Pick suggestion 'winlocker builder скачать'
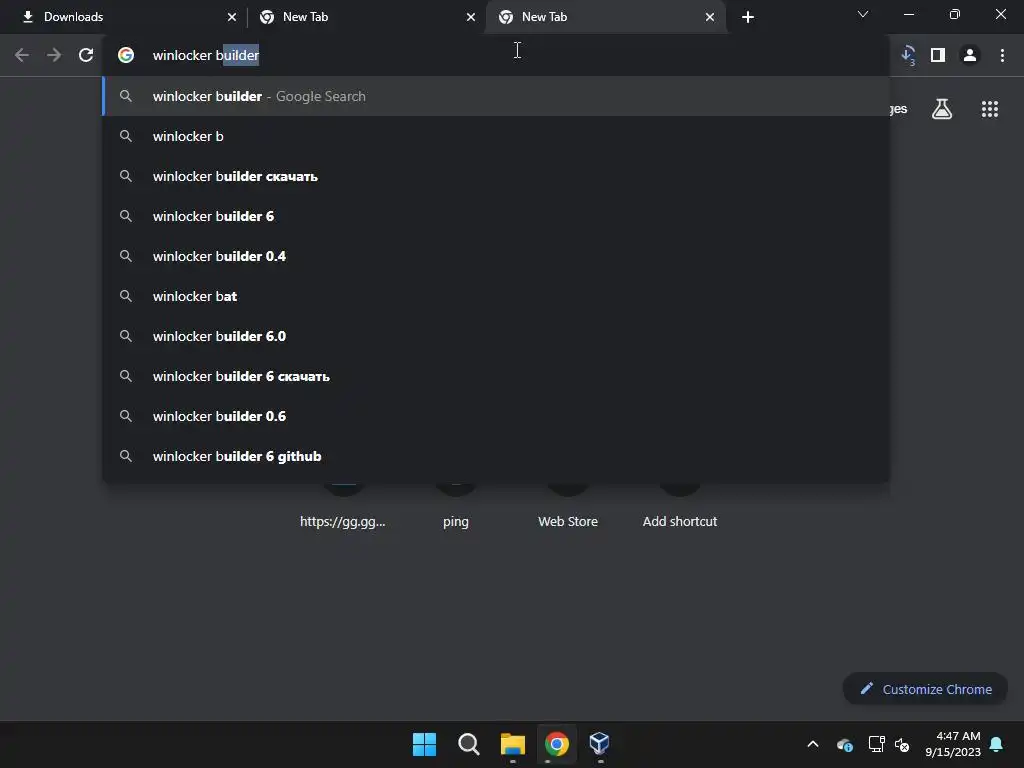Viewport: 1024px width, 768px height. coord(496,176)
